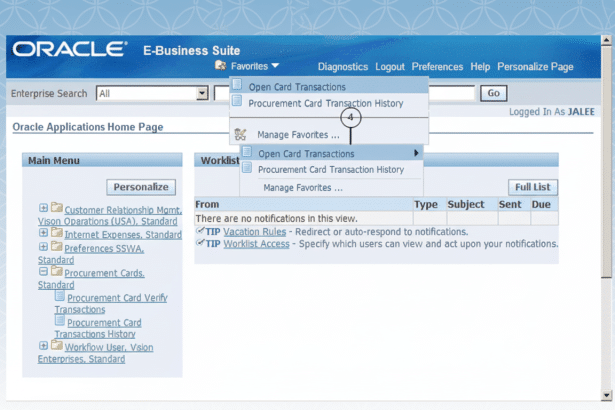Sort worklist by Type column
The image size is (615, 410).
point(426,204)
